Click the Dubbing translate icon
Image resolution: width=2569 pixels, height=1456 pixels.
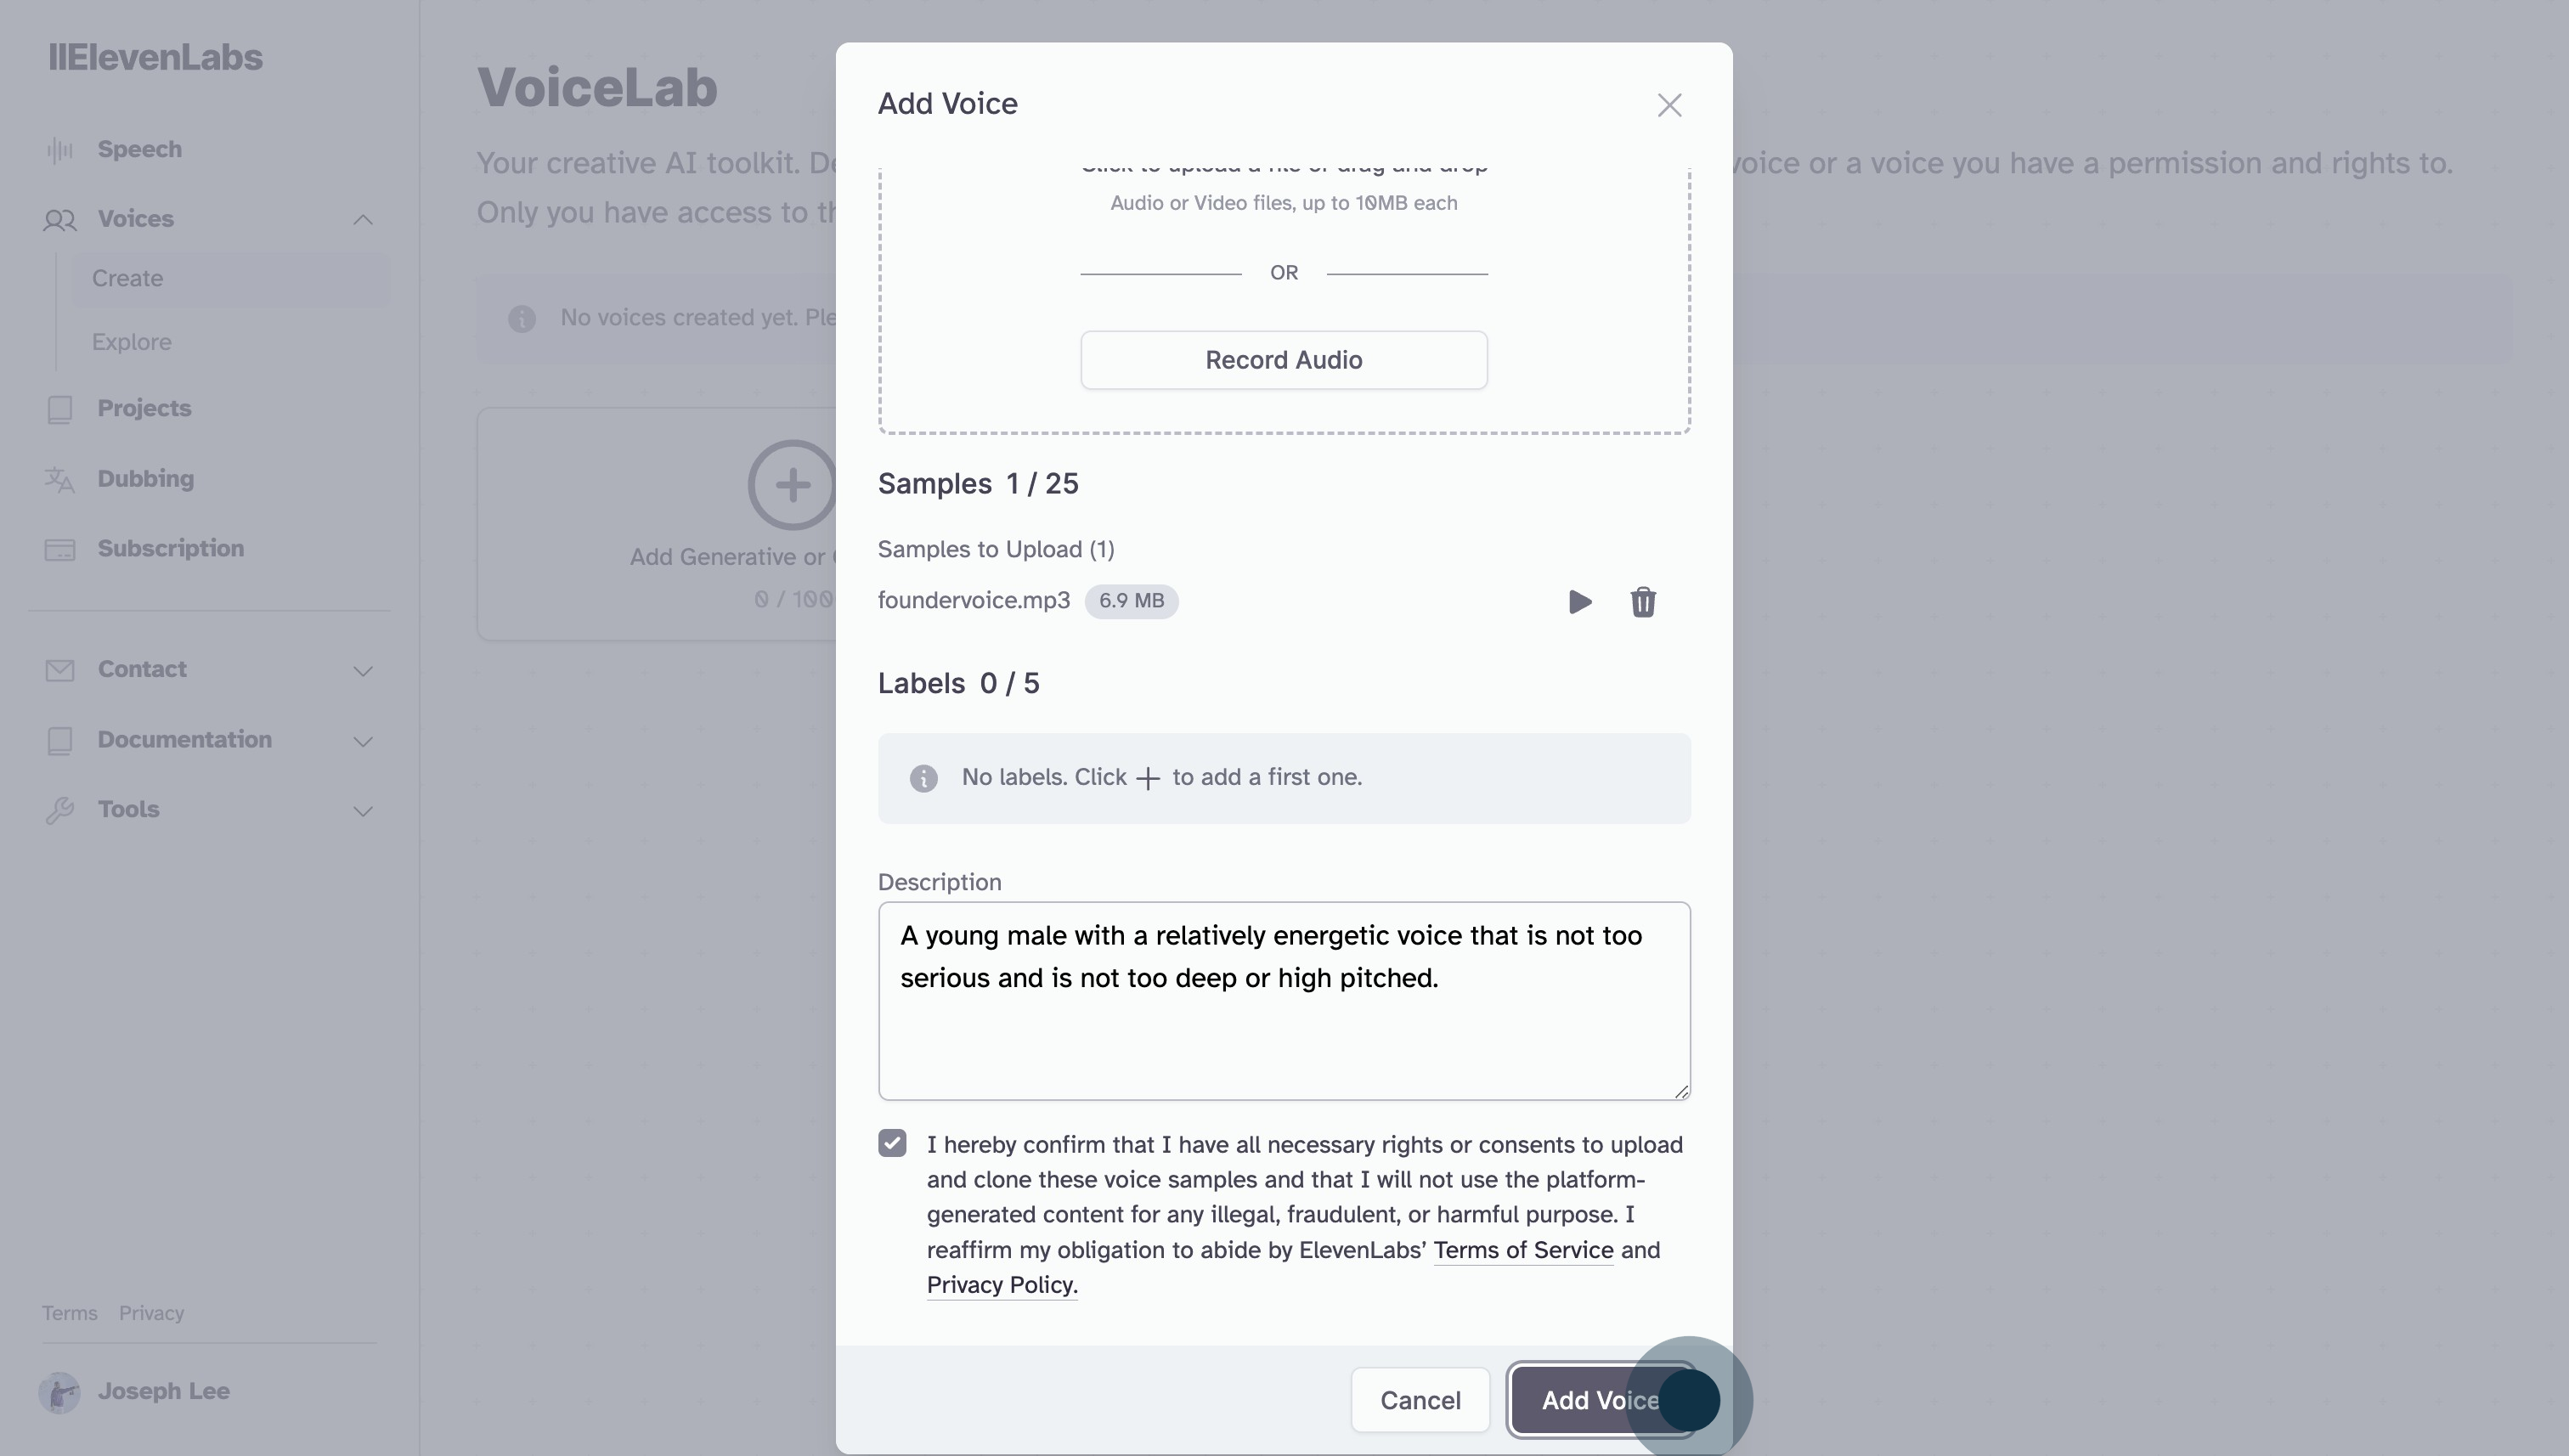[60, 480]
